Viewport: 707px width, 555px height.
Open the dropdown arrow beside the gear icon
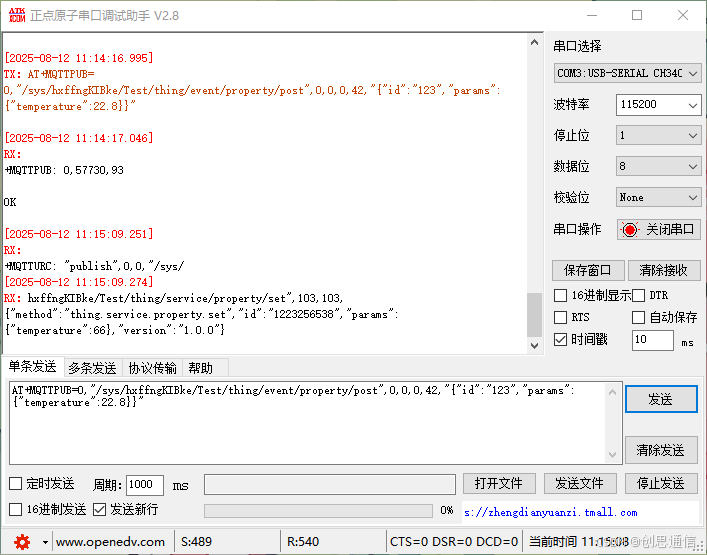tap(45, 542)
